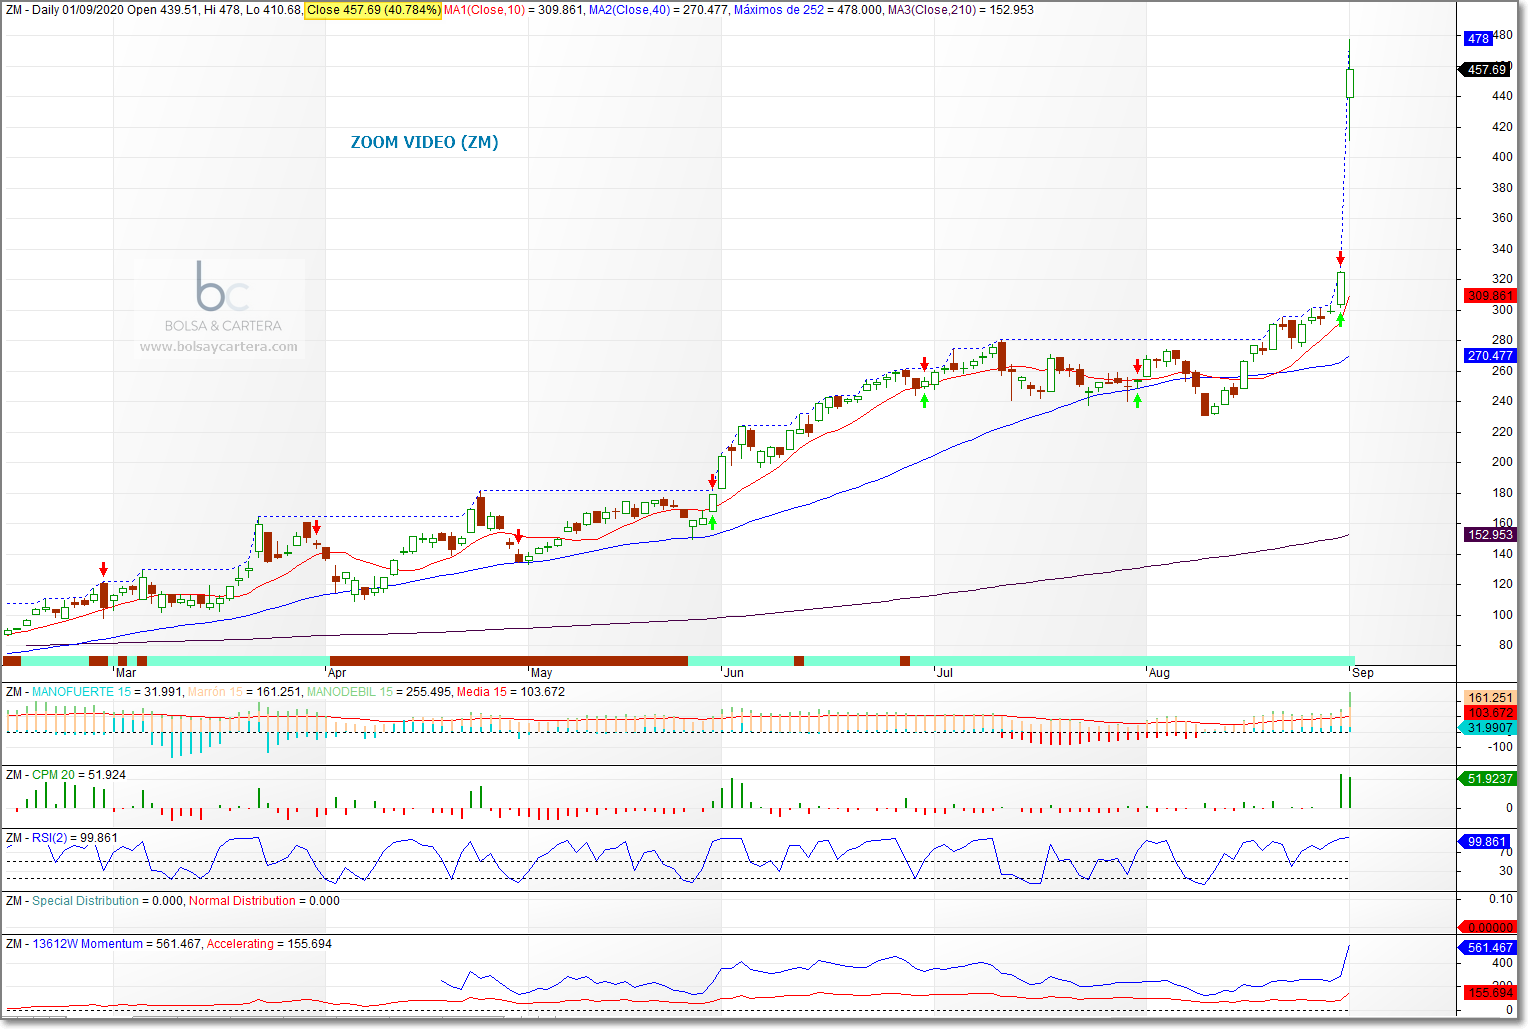Click the Sep label on the time axis
Viewport: 1528px width, 1029px height.
coord(1363,673)
